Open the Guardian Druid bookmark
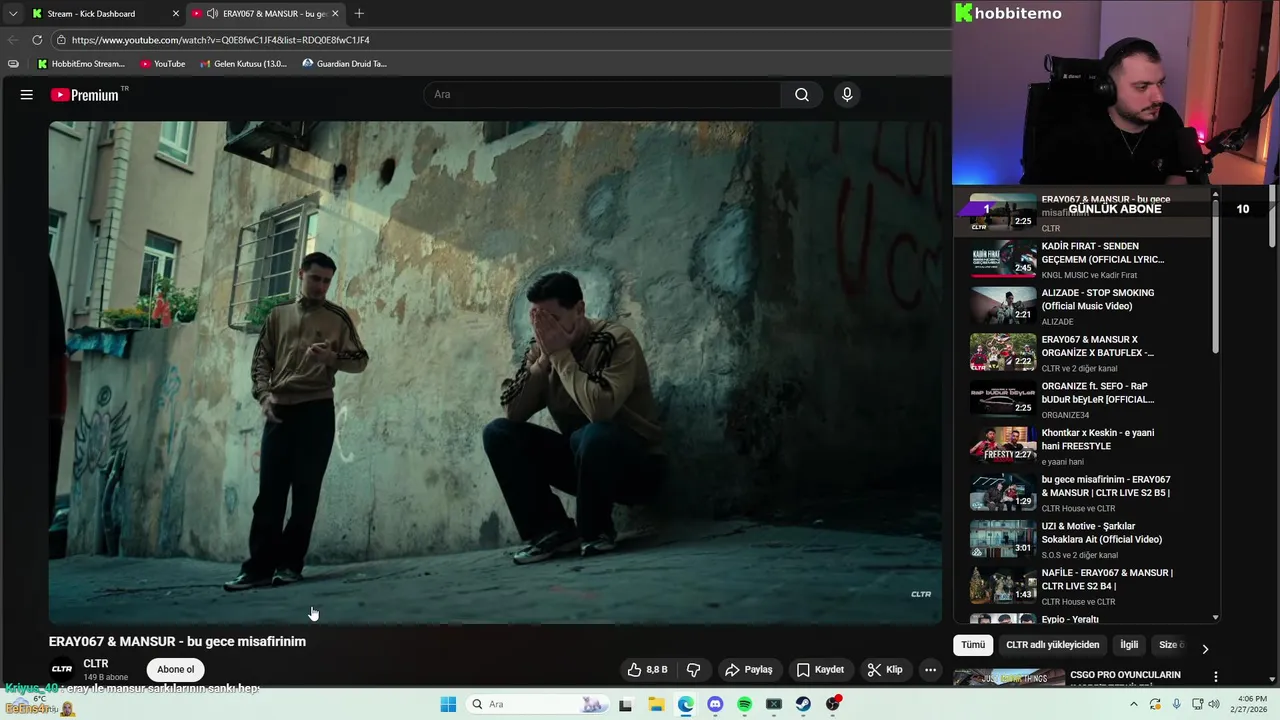The width and height of the screenshot is (1280, 720). tap(345, 64)
